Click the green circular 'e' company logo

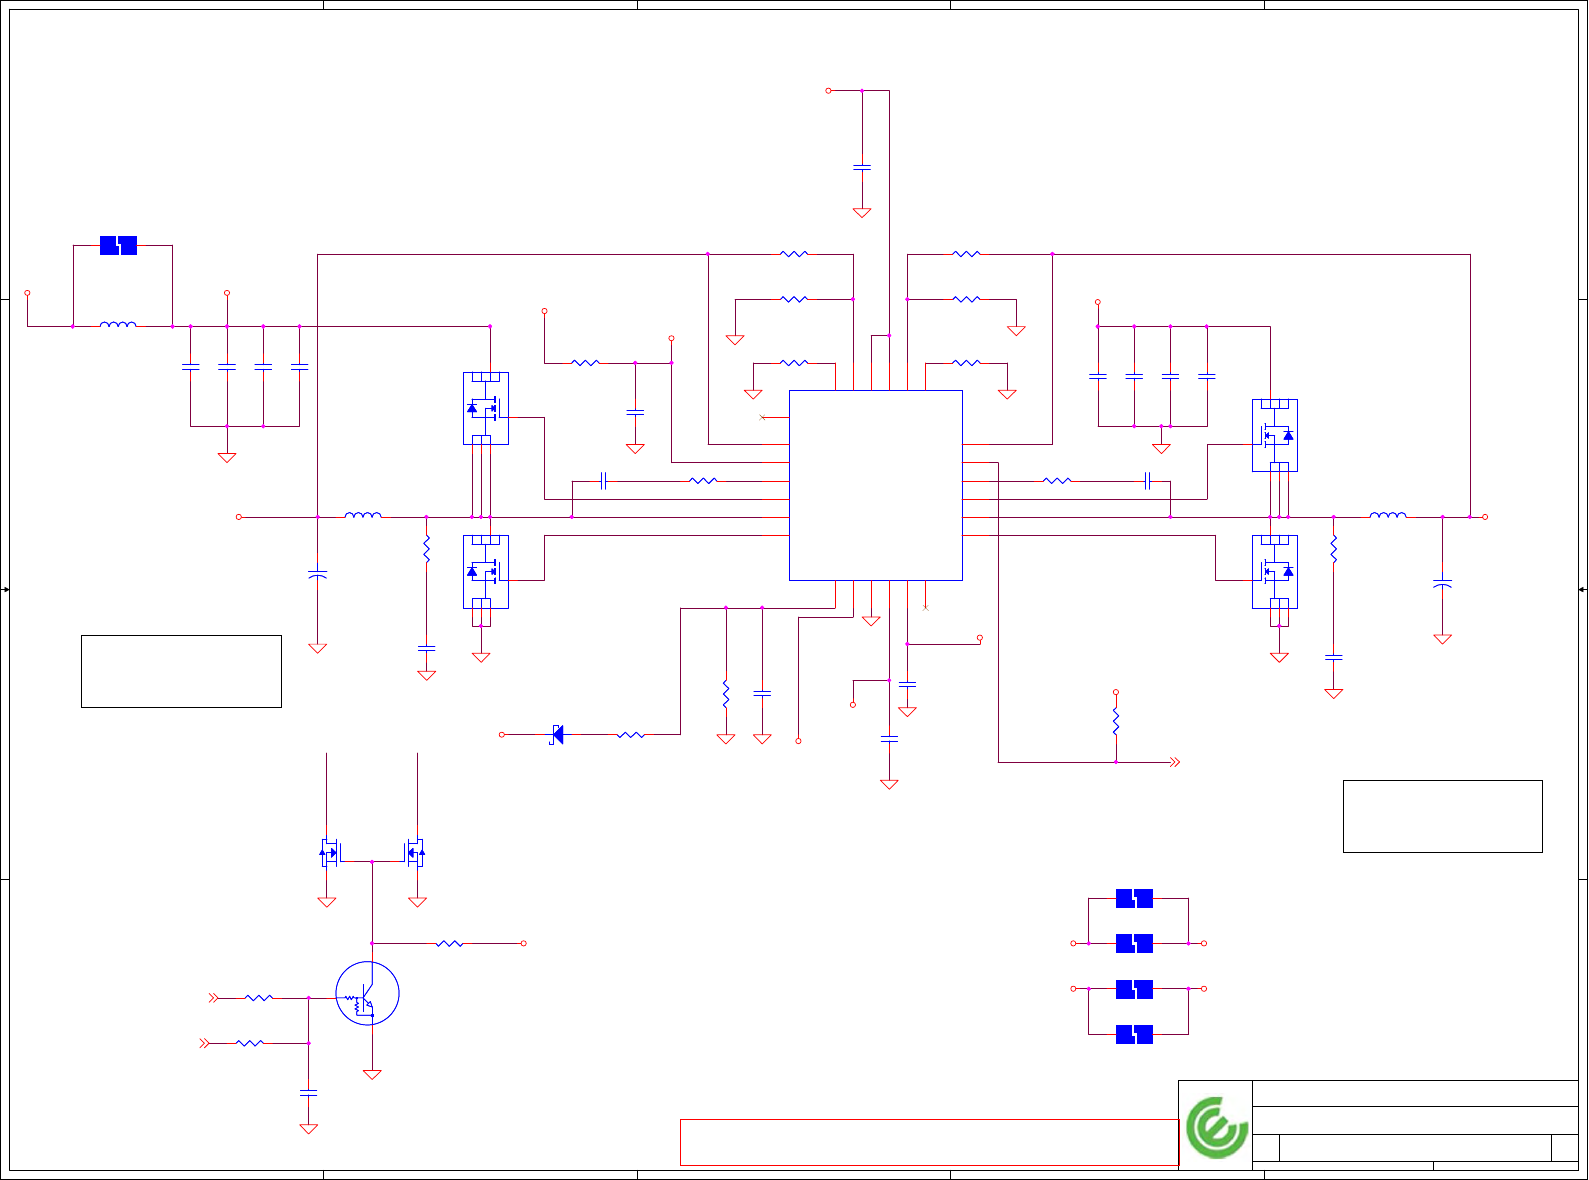(1217, 1127)
